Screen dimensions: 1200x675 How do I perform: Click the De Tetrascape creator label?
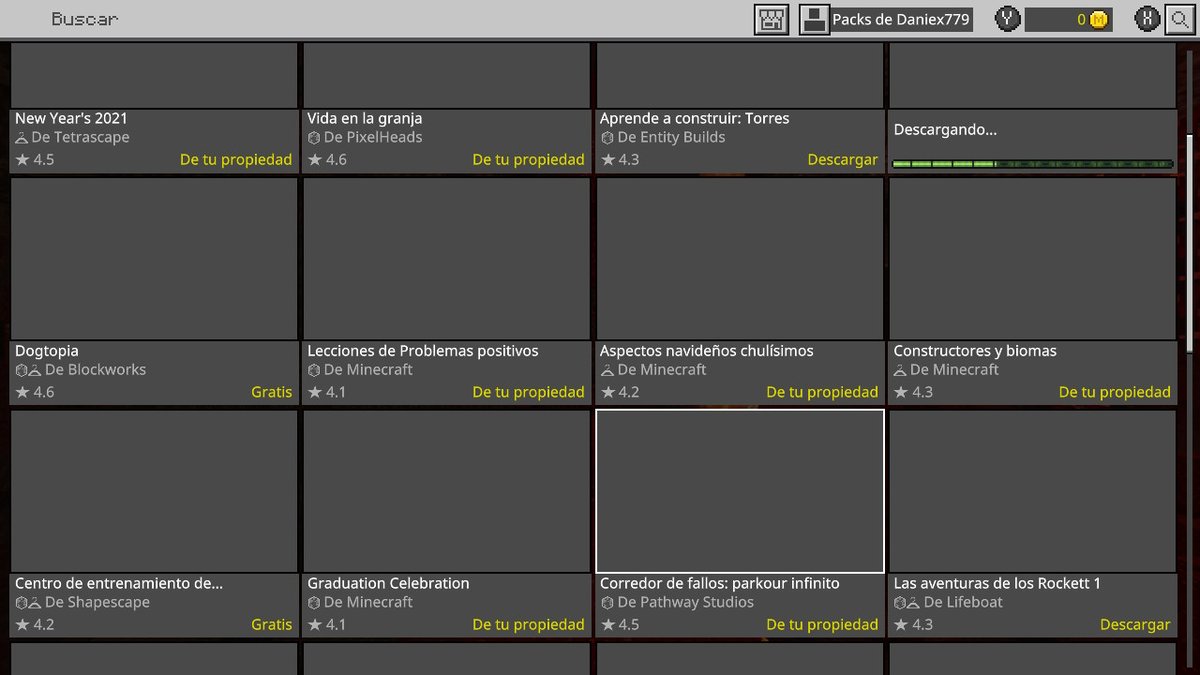tap(81, 137)
